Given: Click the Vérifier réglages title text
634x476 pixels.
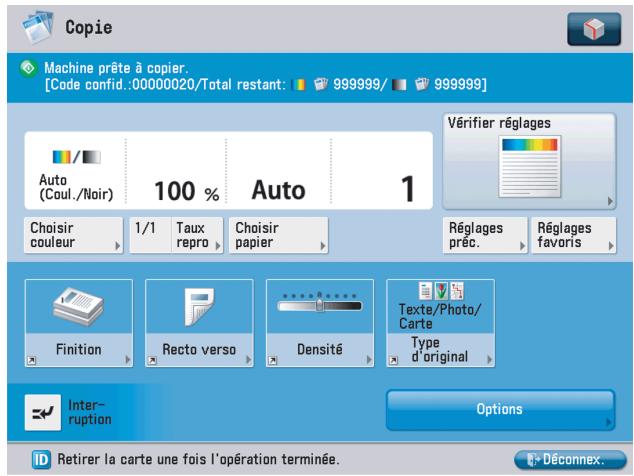Looking at the screenshot, I should [499, 123].
